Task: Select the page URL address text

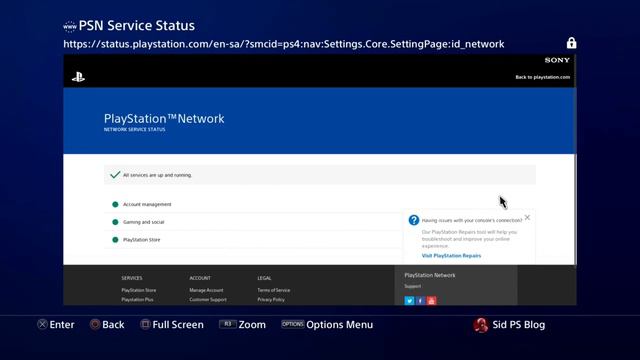Action: point(284,44)
